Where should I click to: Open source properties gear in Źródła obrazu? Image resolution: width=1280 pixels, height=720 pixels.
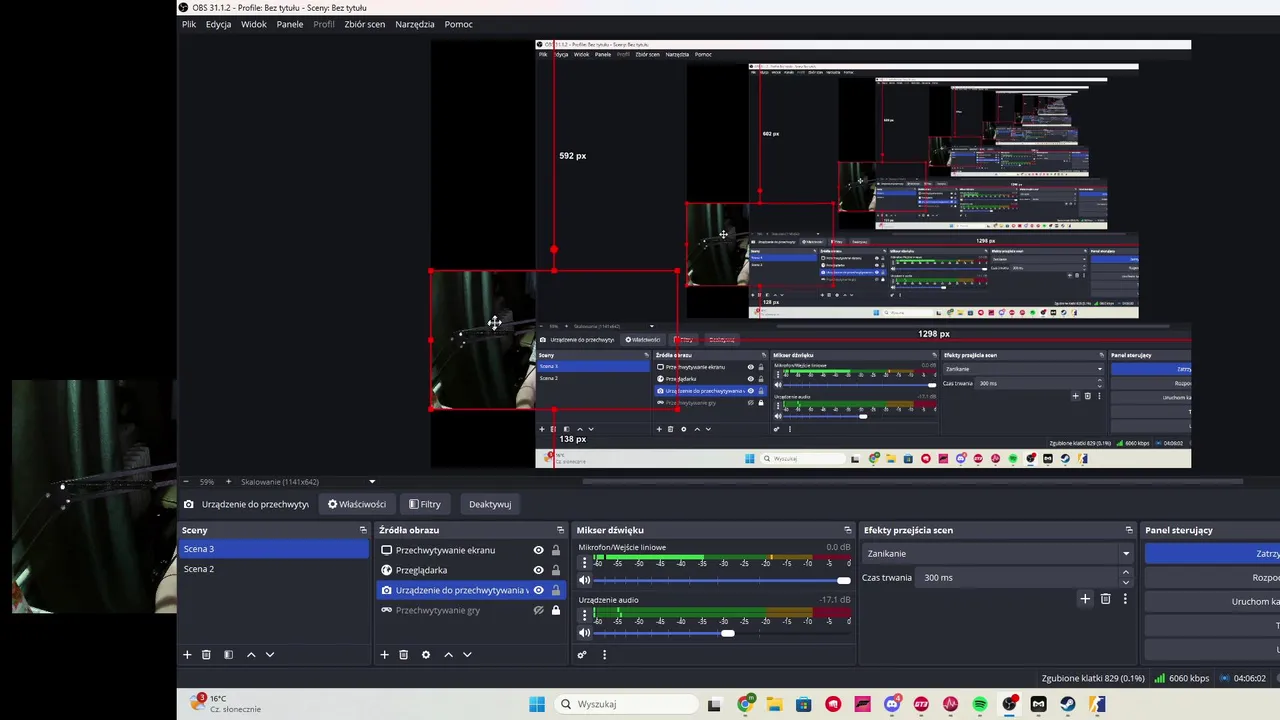click(426, 655)
